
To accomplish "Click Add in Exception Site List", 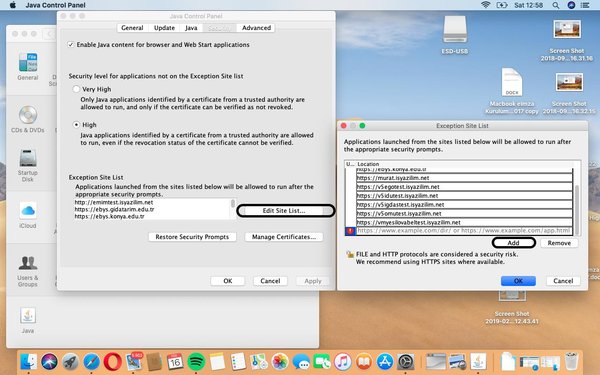I will [514, 243].
